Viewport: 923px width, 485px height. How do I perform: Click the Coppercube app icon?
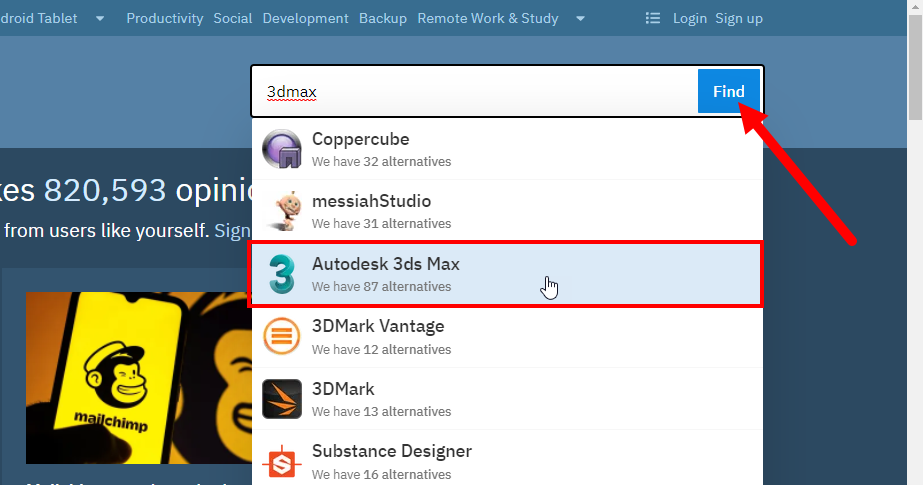(282, 149)
